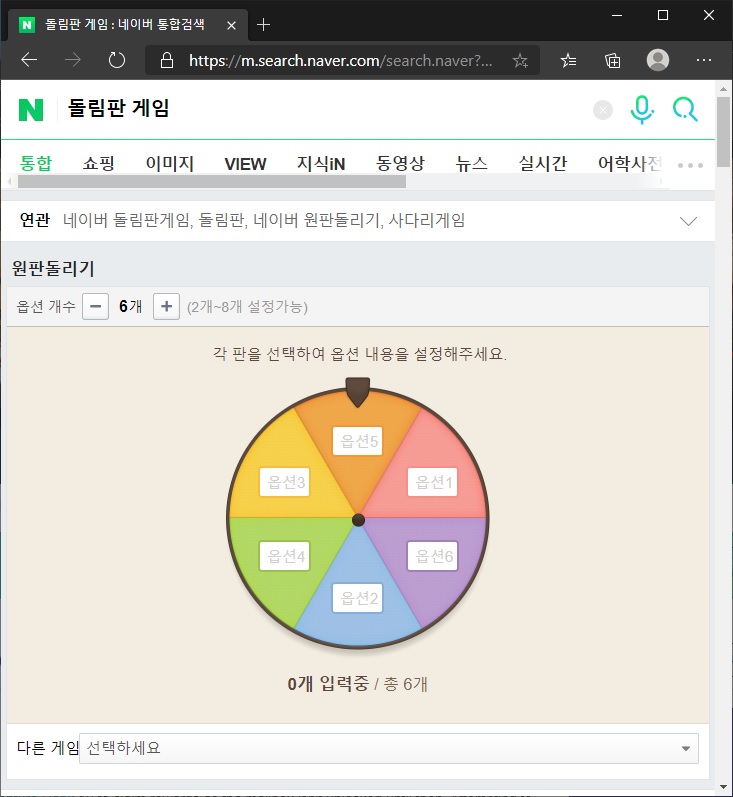Open related search 네이버 돌림판게임
The image size is (733, 797).
pyautogui.click(x=127, y=220)
